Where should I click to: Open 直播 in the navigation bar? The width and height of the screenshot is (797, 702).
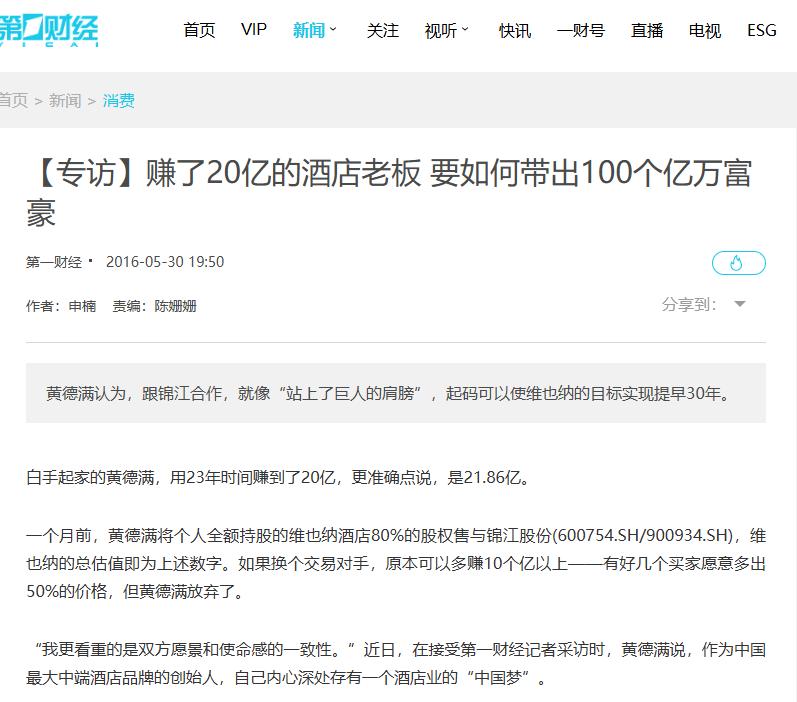[x=647, y=30]
